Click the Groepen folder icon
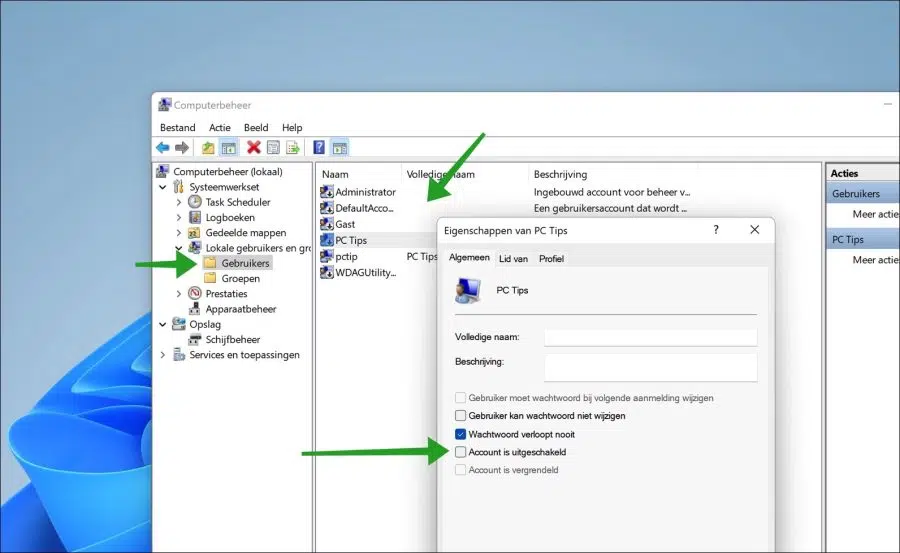This screenshot has height=553, width=900. point(211,278)
